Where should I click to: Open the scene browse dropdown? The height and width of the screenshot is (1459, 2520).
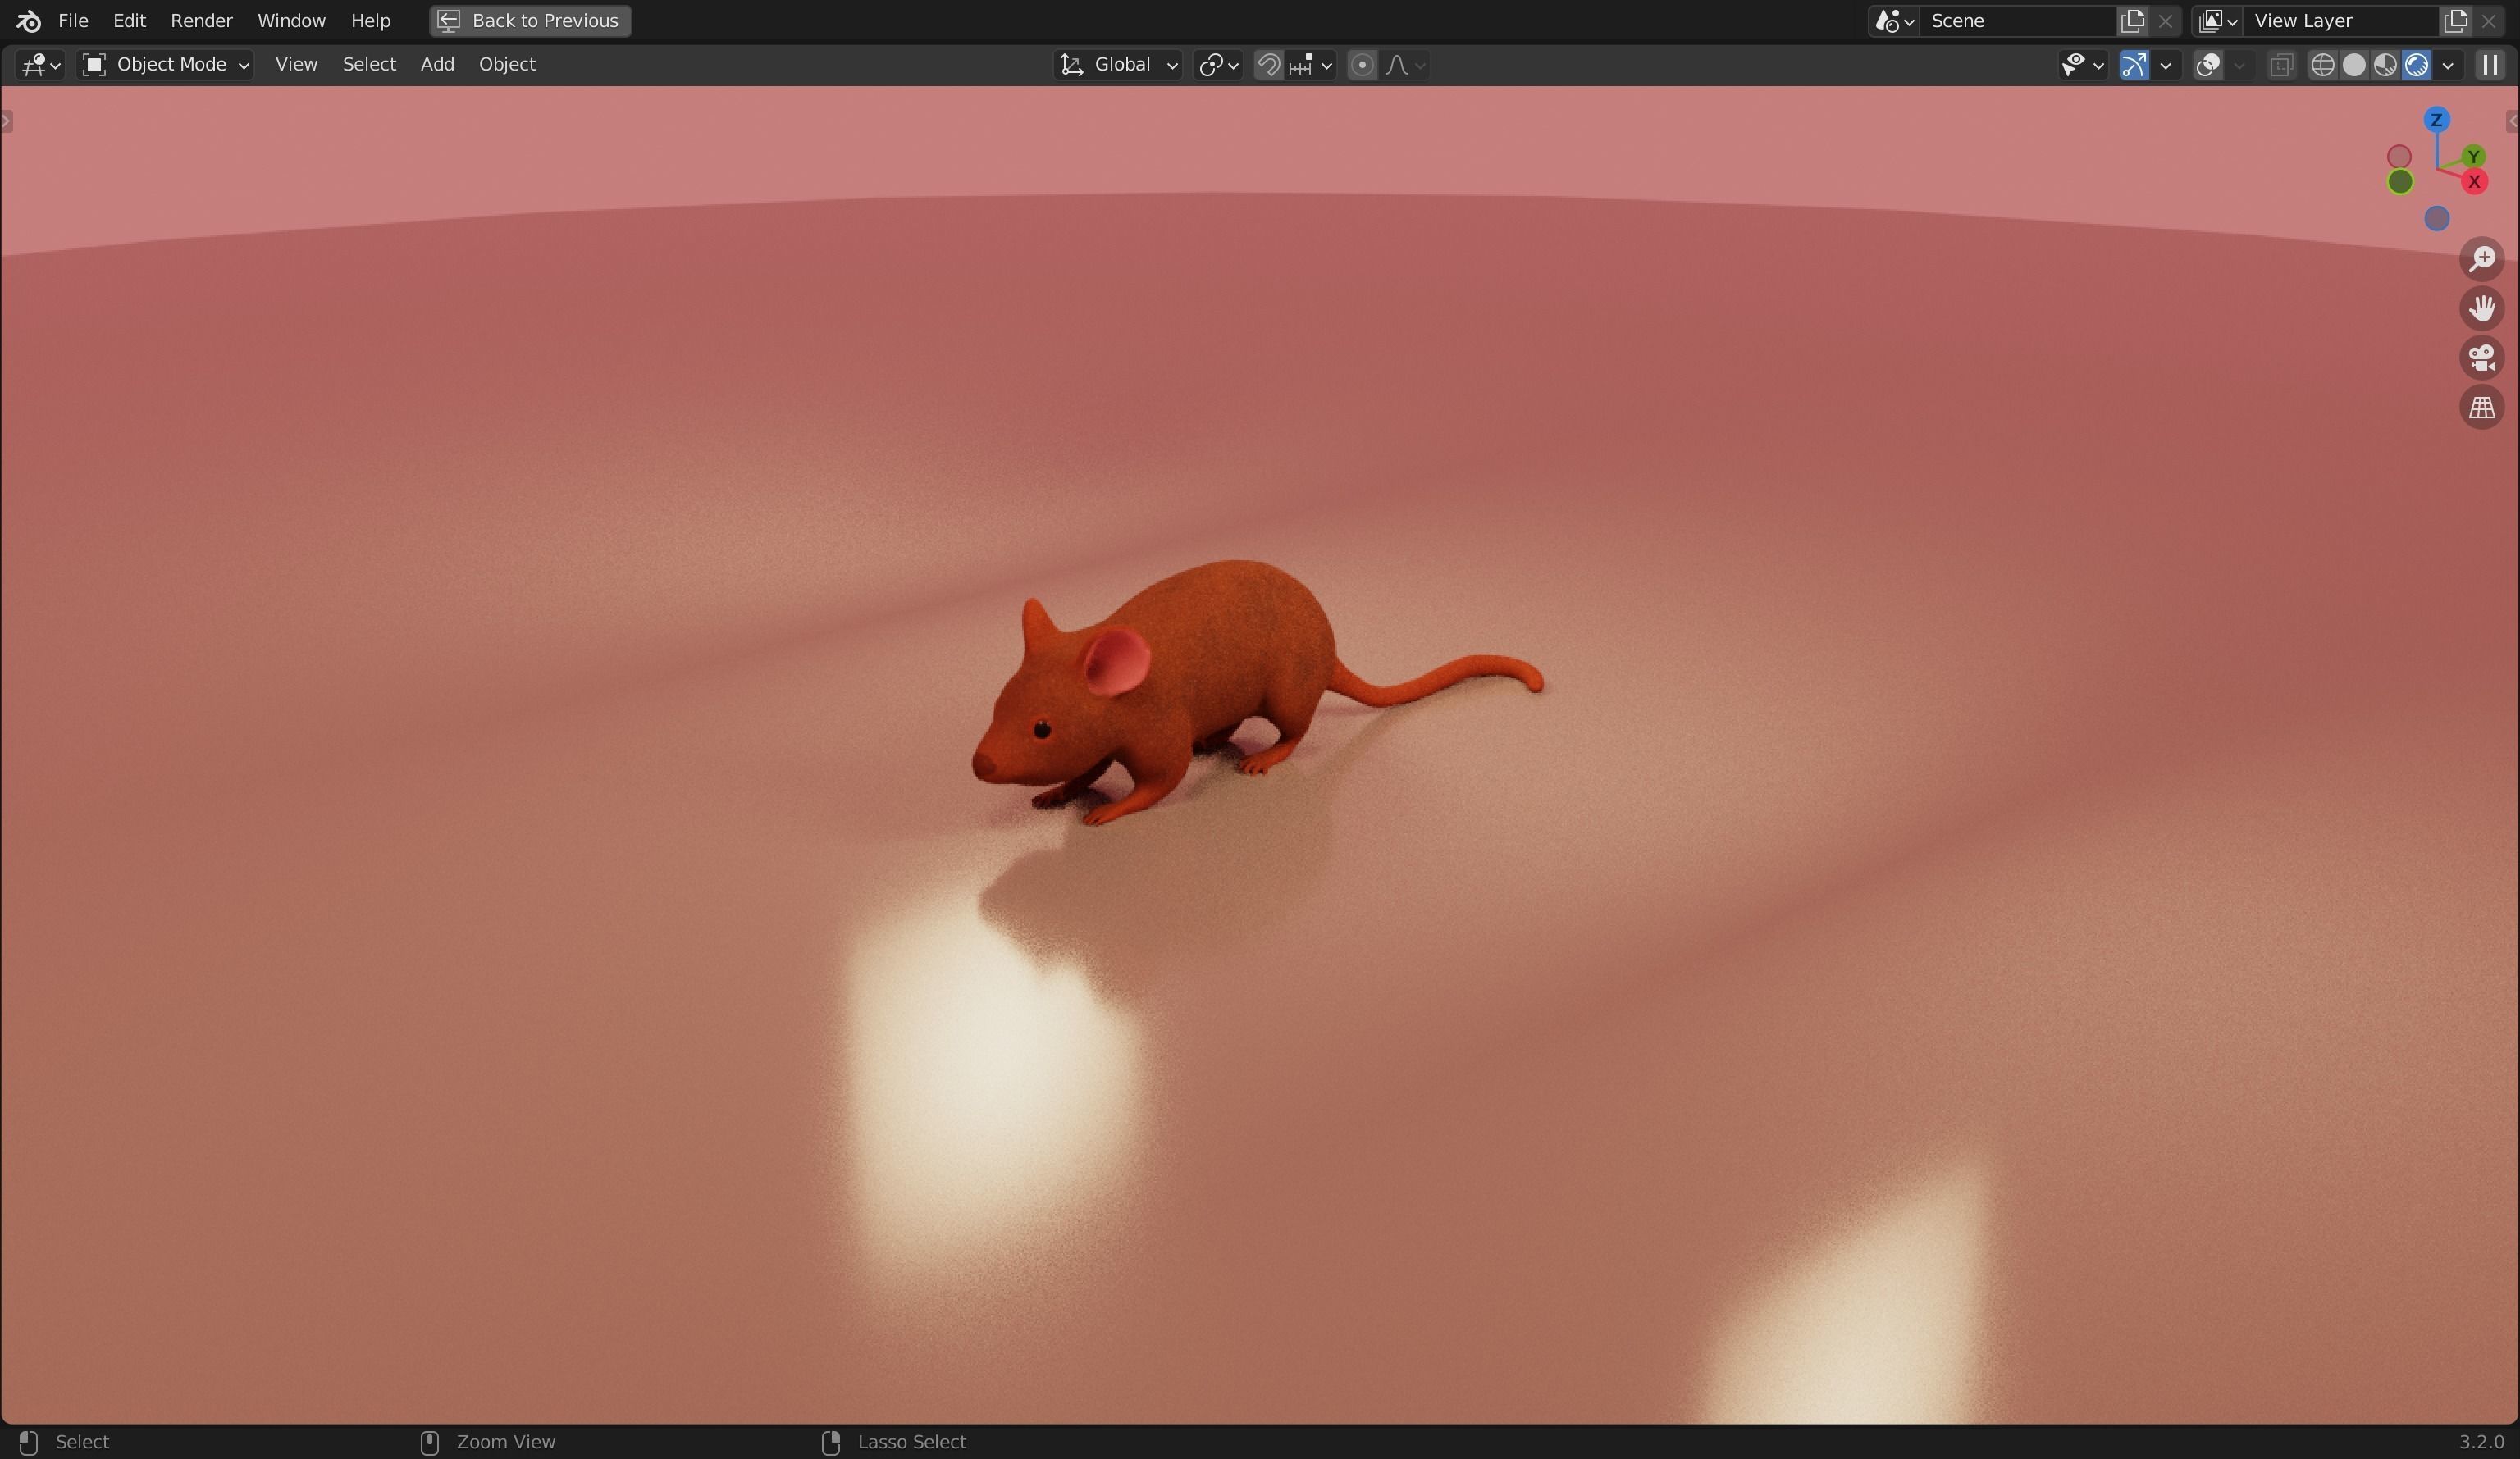tap(1894, 21)
